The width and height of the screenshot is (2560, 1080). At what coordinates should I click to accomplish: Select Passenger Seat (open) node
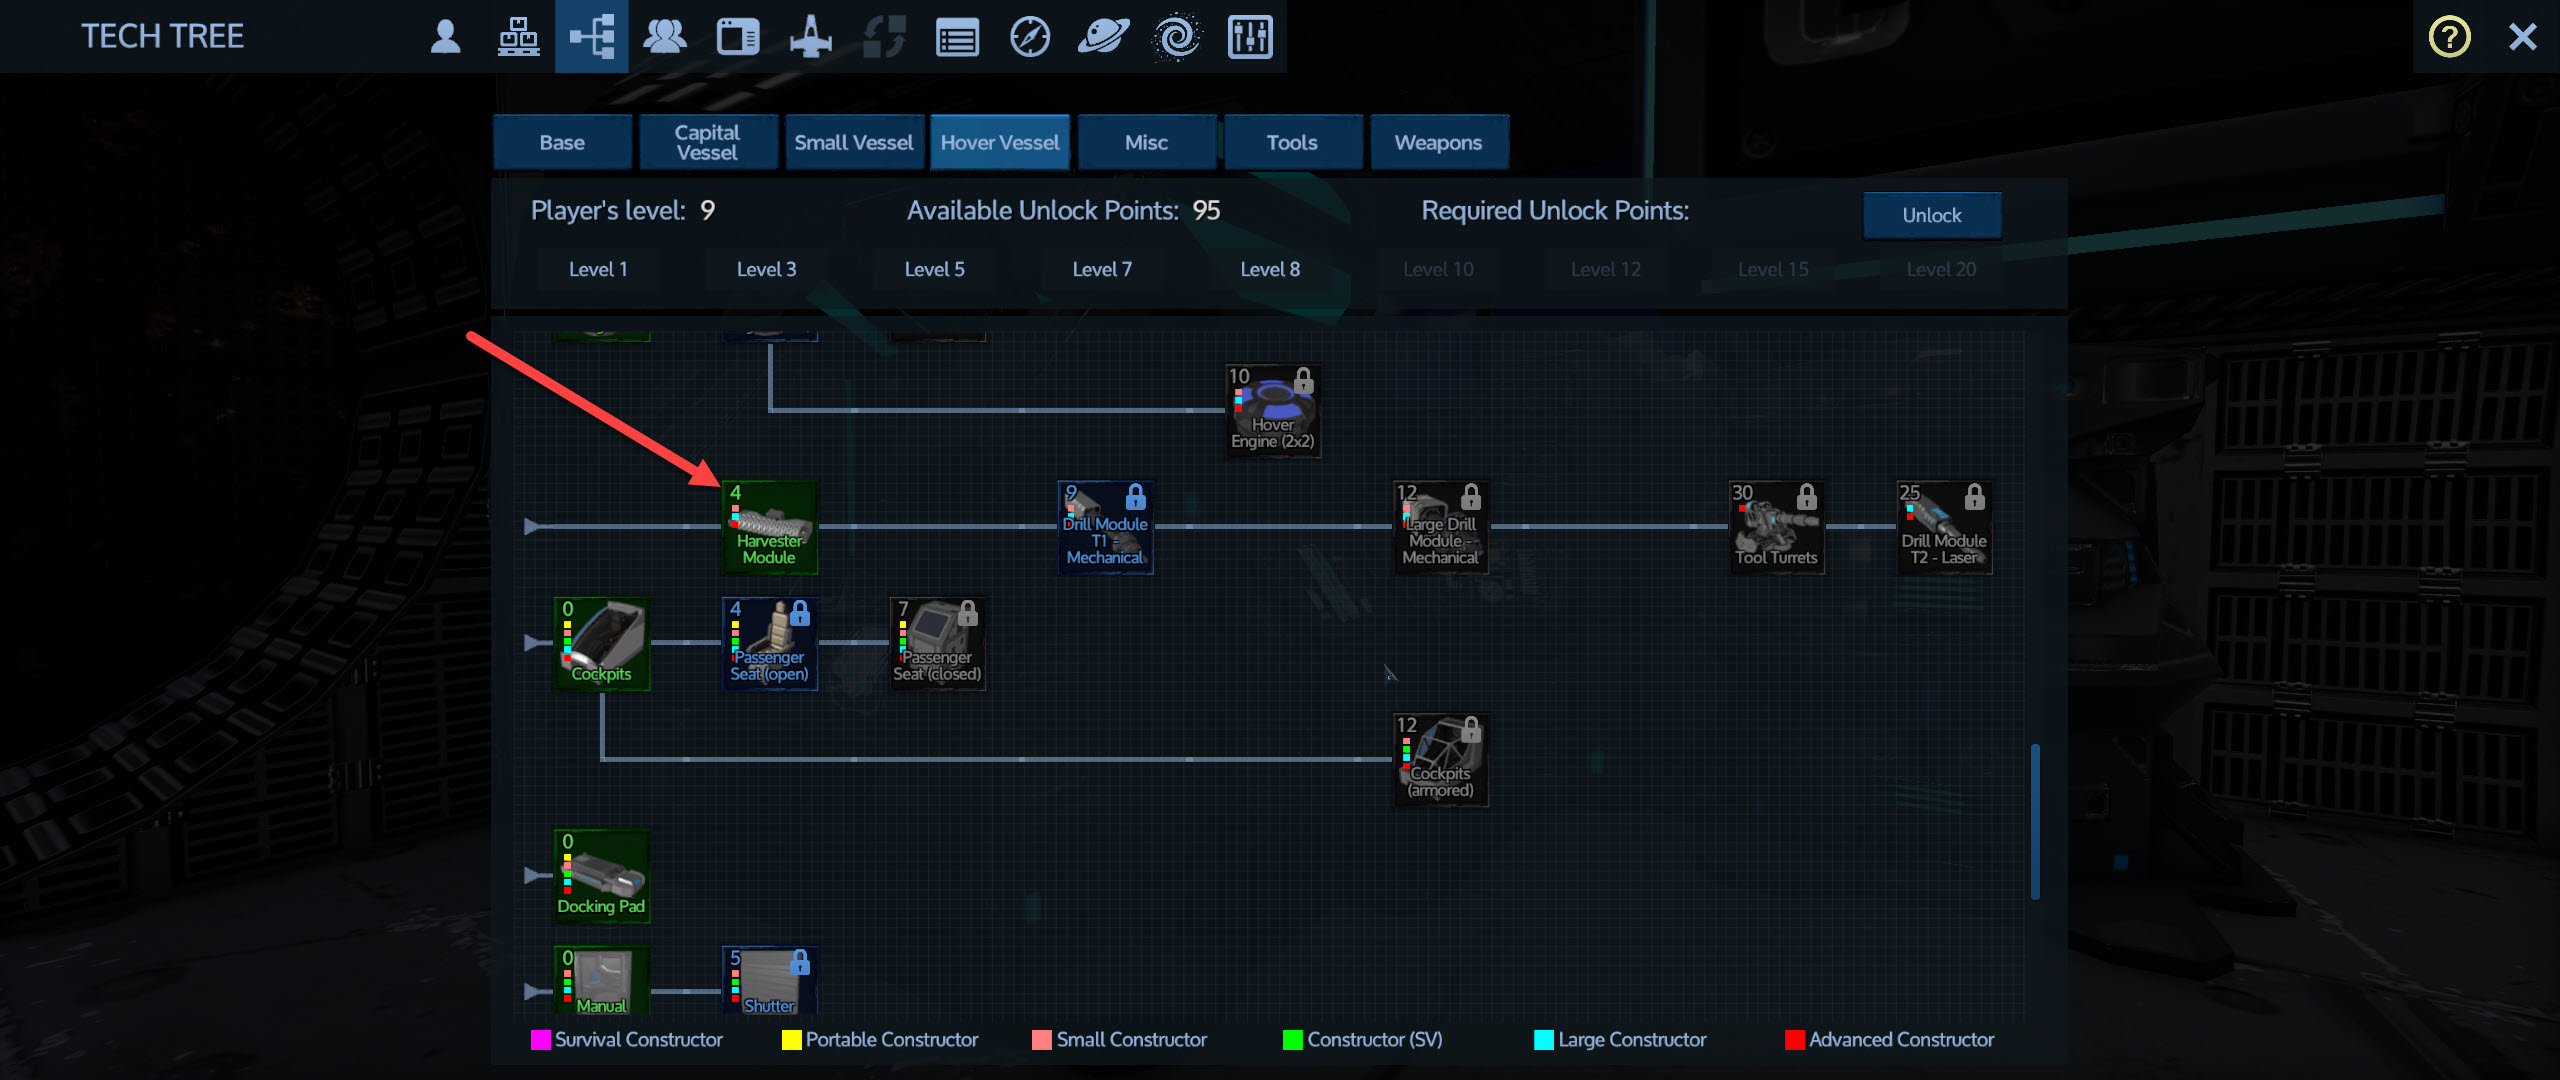point(770,644)
